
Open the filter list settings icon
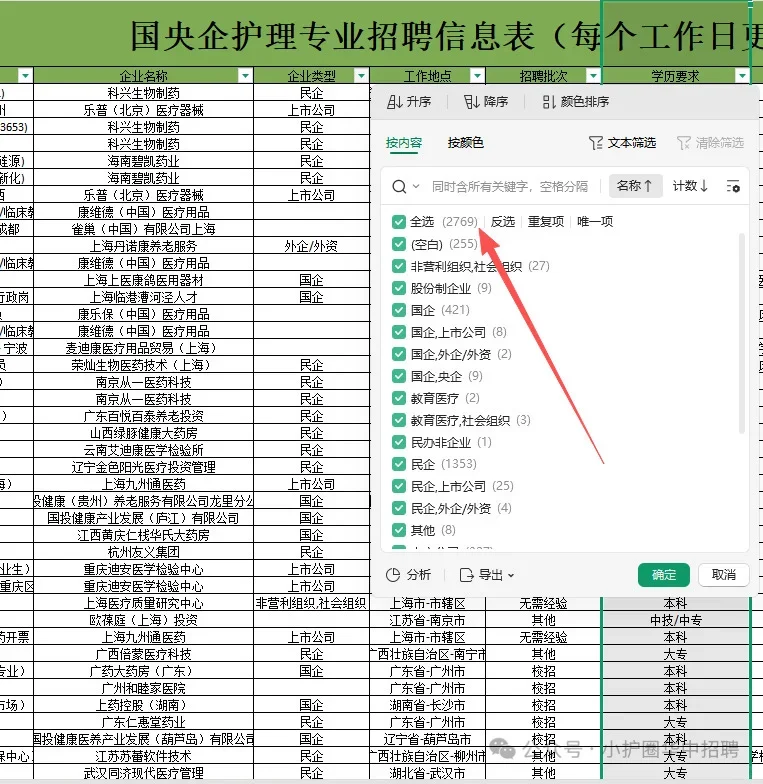[x=733, y=186]
